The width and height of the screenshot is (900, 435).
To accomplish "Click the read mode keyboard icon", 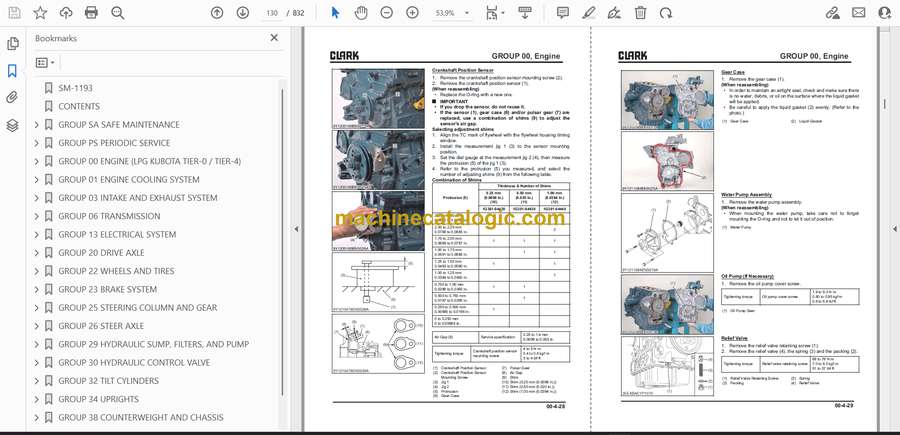I will [x=525, y=13].
